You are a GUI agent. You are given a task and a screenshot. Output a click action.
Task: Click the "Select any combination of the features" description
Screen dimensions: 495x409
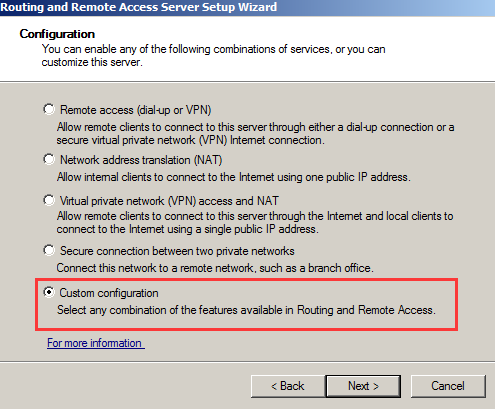246,310
